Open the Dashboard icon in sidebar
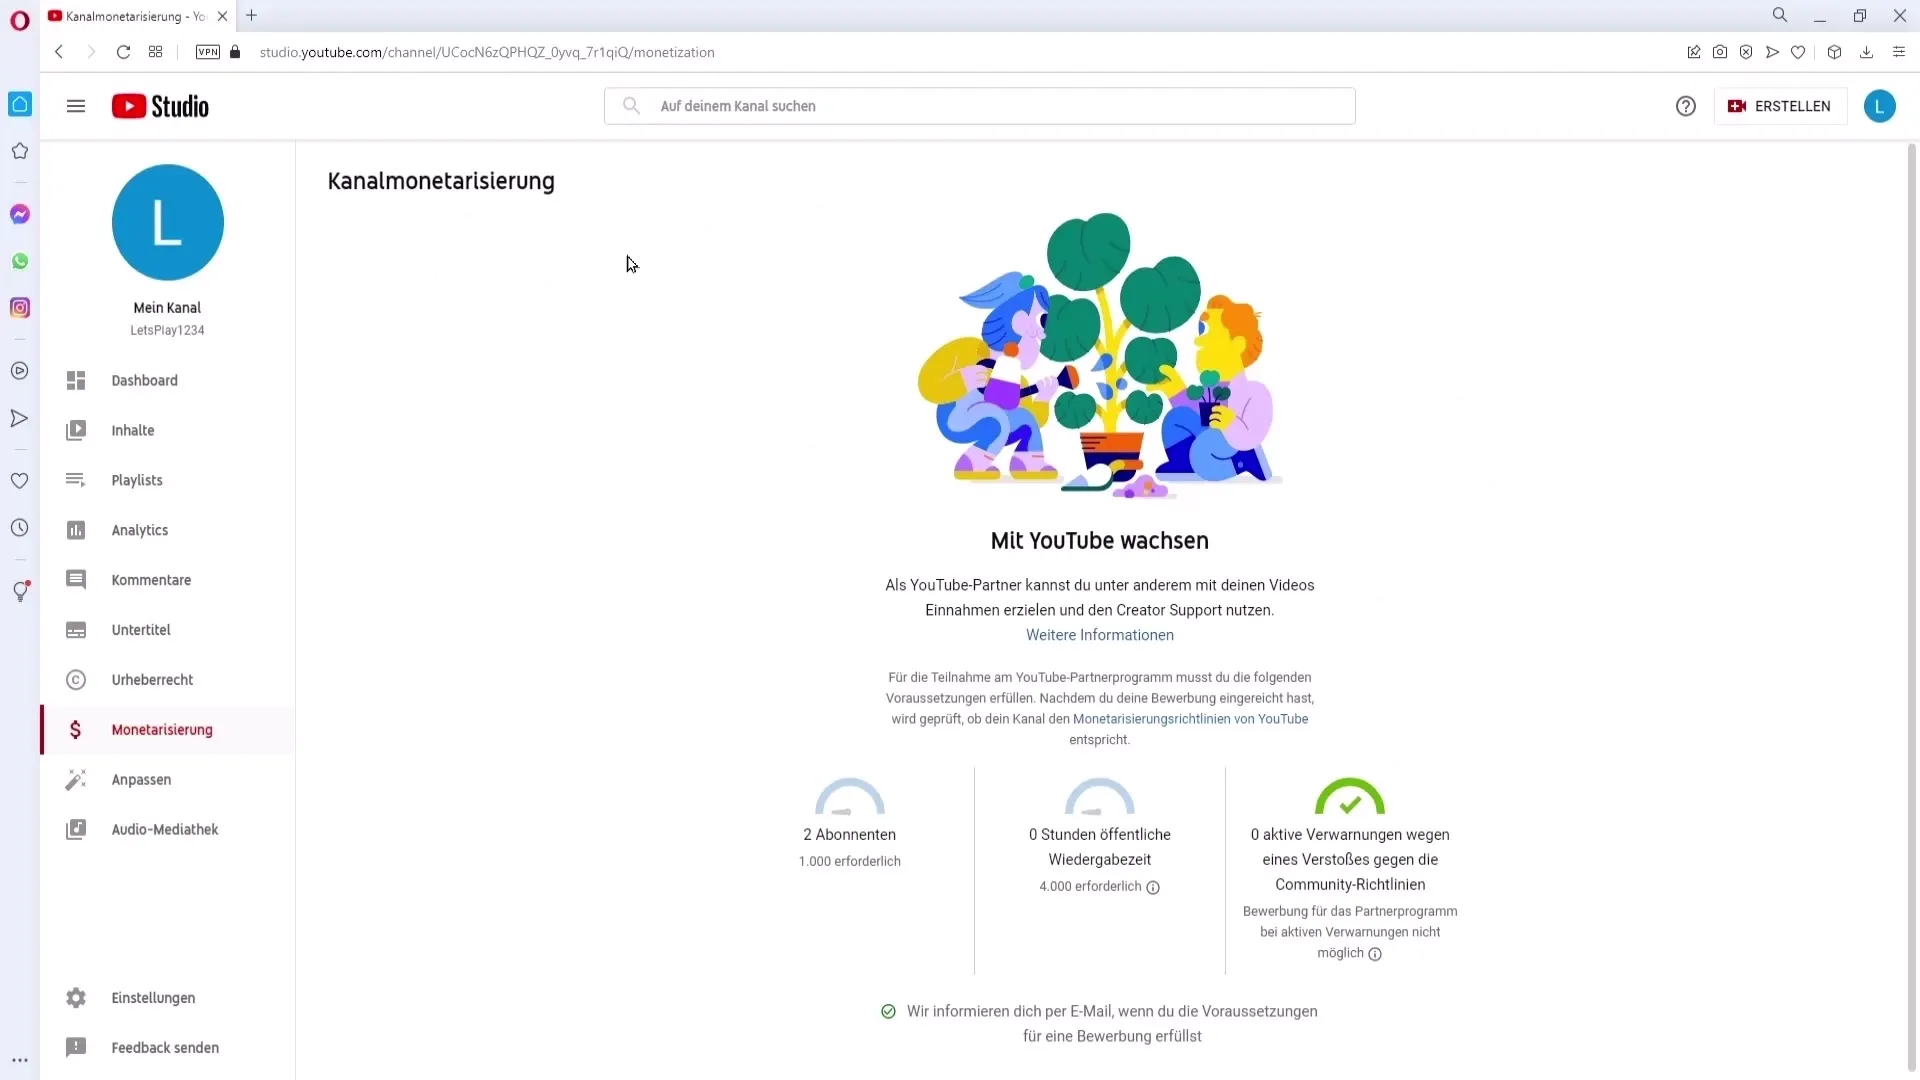 coord(76,380)
